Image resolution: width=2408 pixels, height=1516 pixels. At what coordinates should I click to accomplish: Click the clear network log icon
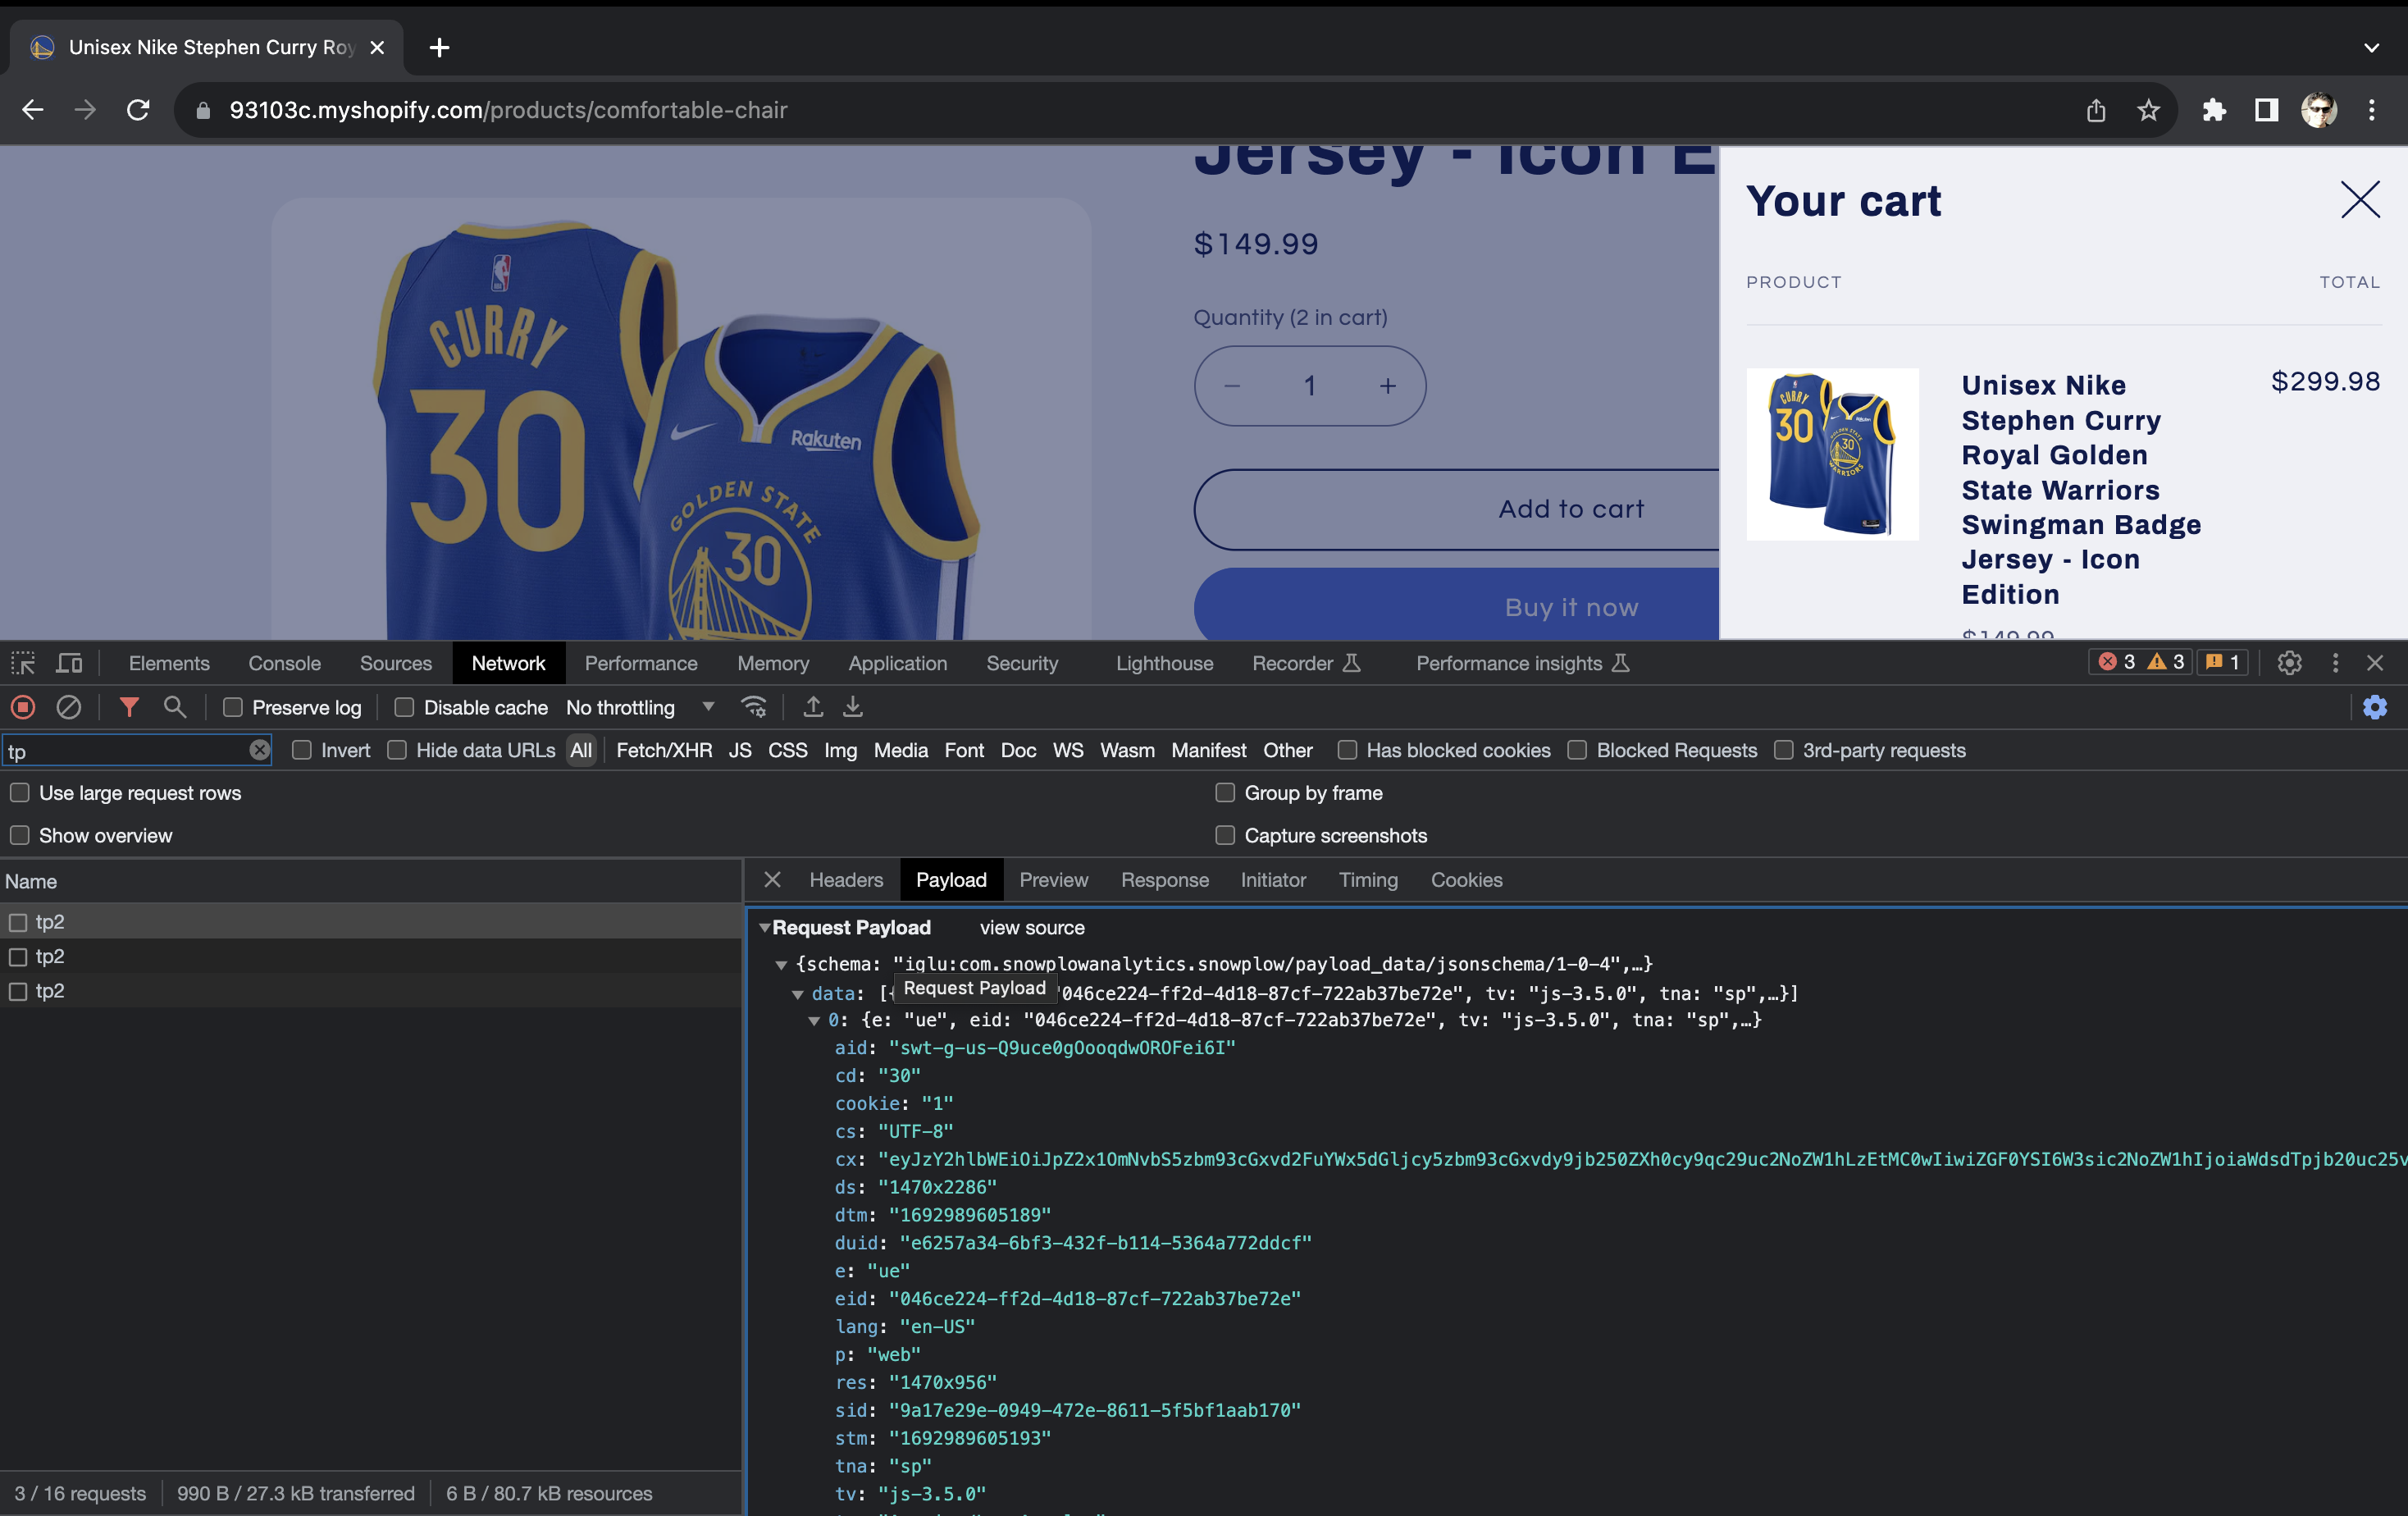click(x=68, y=707)
